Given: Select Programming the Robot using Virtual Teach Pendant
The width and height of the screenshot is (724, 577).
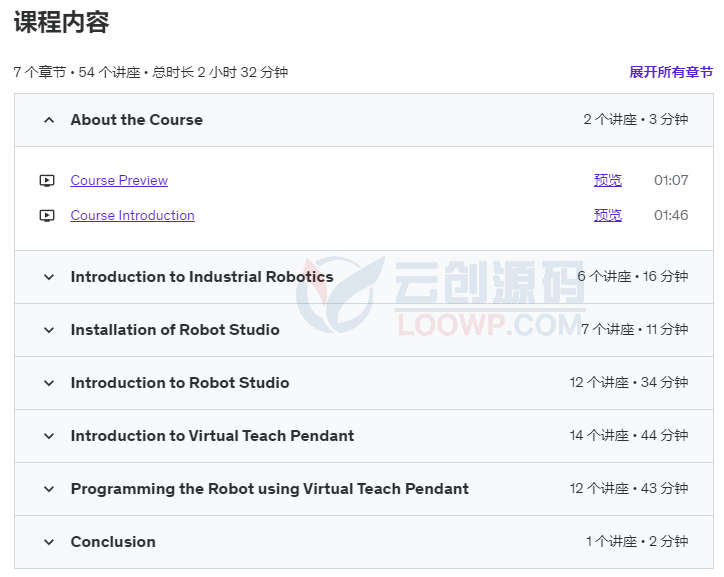Looking at the screenshot, I should pos(270,489).
